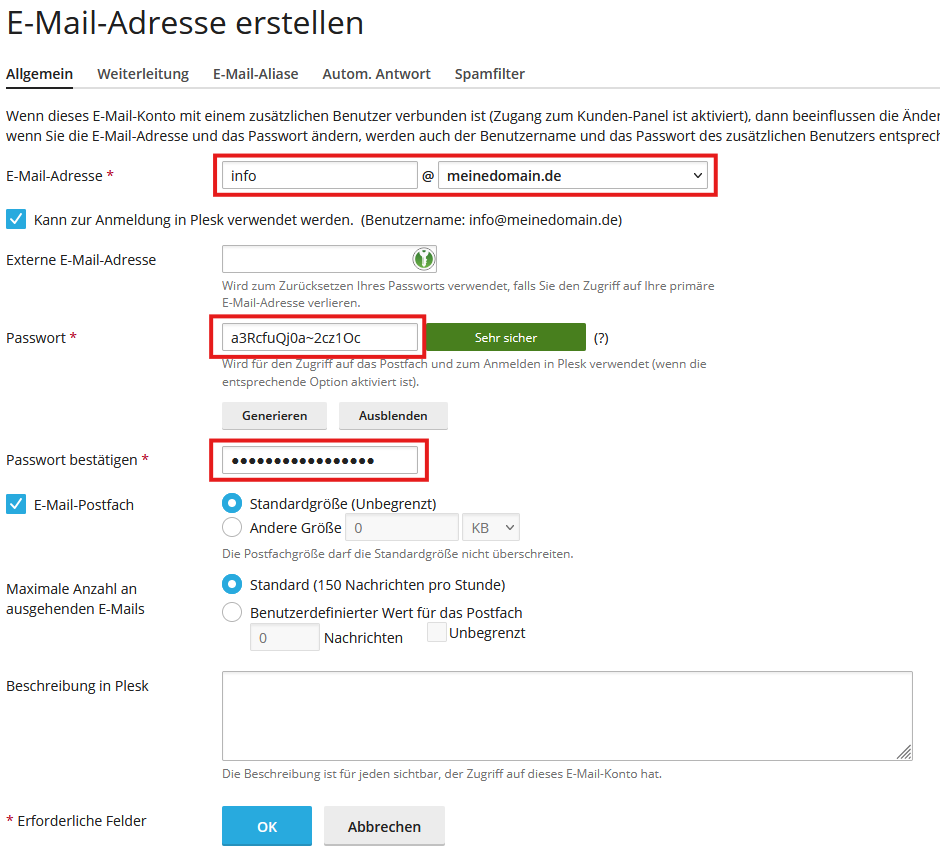Click the green icon in external email field
The width and height of the screenshot is (940, 868).
point(424,260)
